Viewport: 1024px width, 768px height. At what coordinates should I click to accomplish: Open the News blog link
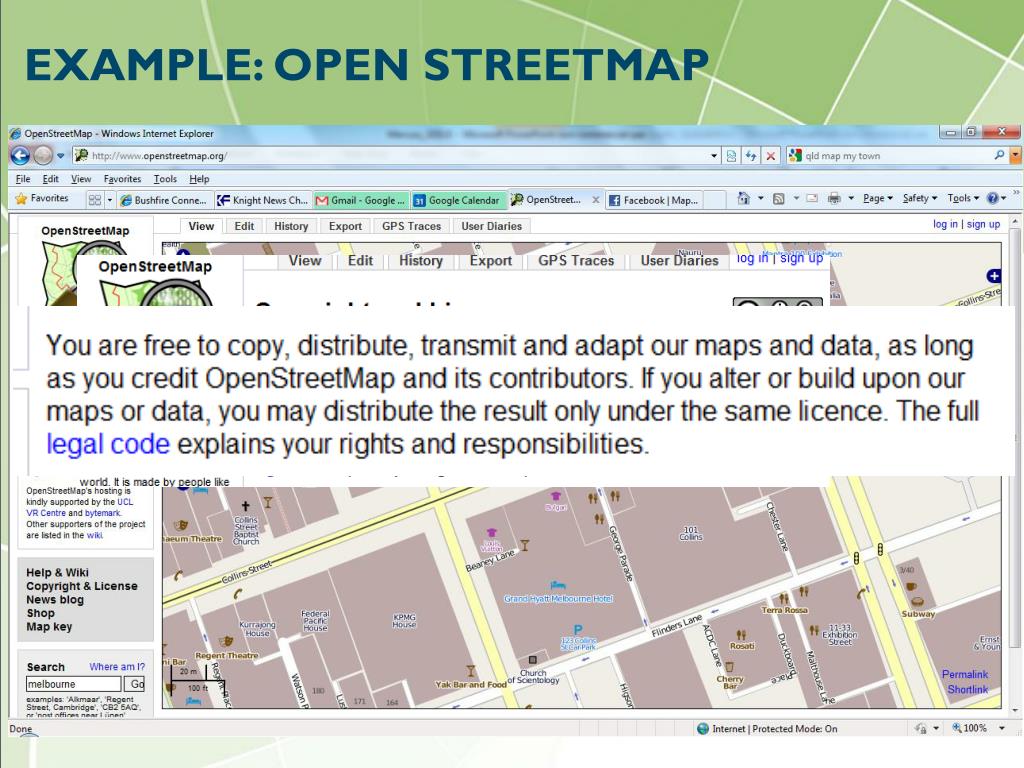coord(55,600)
